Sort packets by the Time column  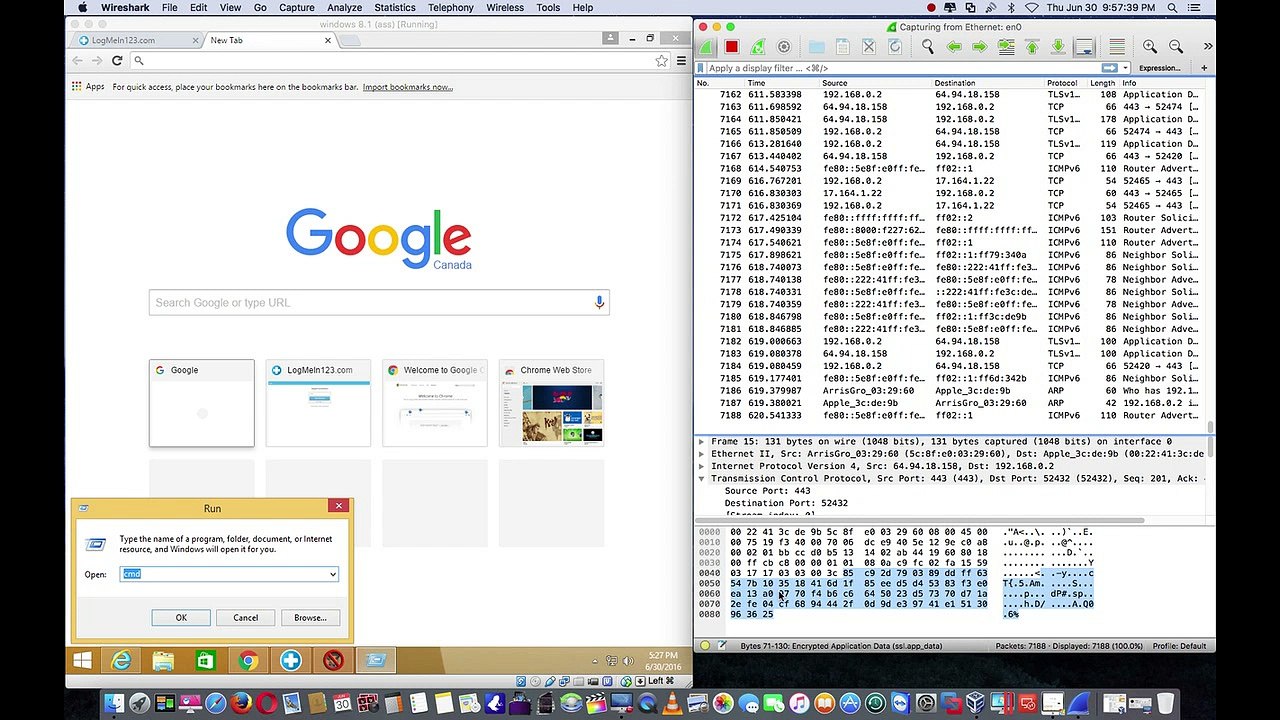(782, 83)
